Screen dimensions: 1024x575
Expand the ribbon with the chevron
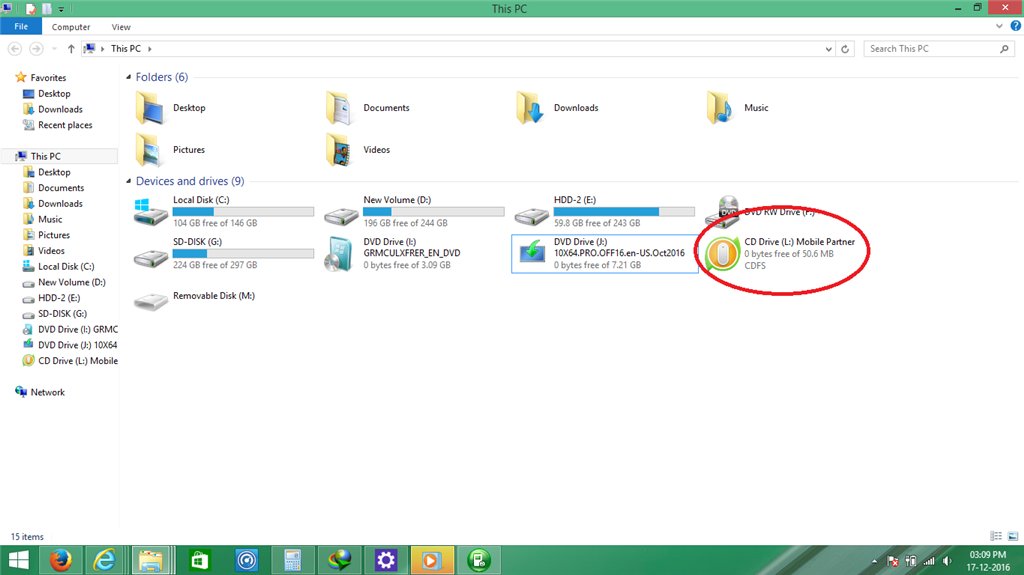[x=999, y=26]
